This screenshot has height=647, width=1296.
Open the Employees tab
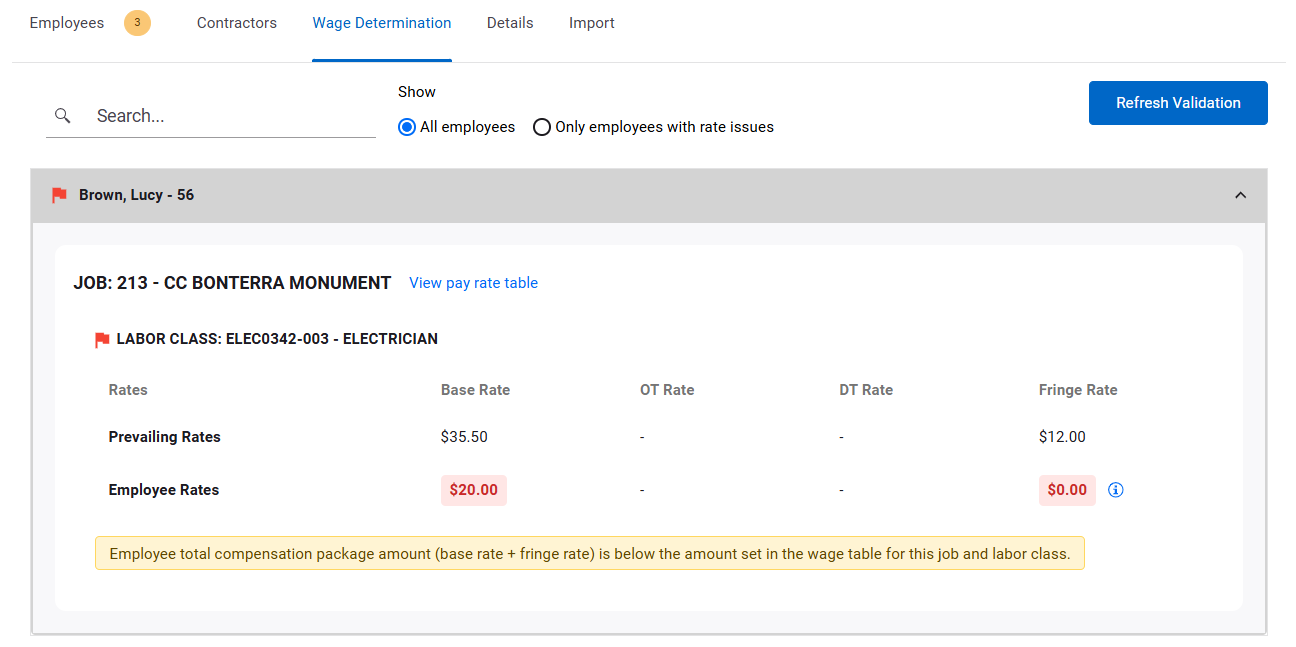(67, 22)
